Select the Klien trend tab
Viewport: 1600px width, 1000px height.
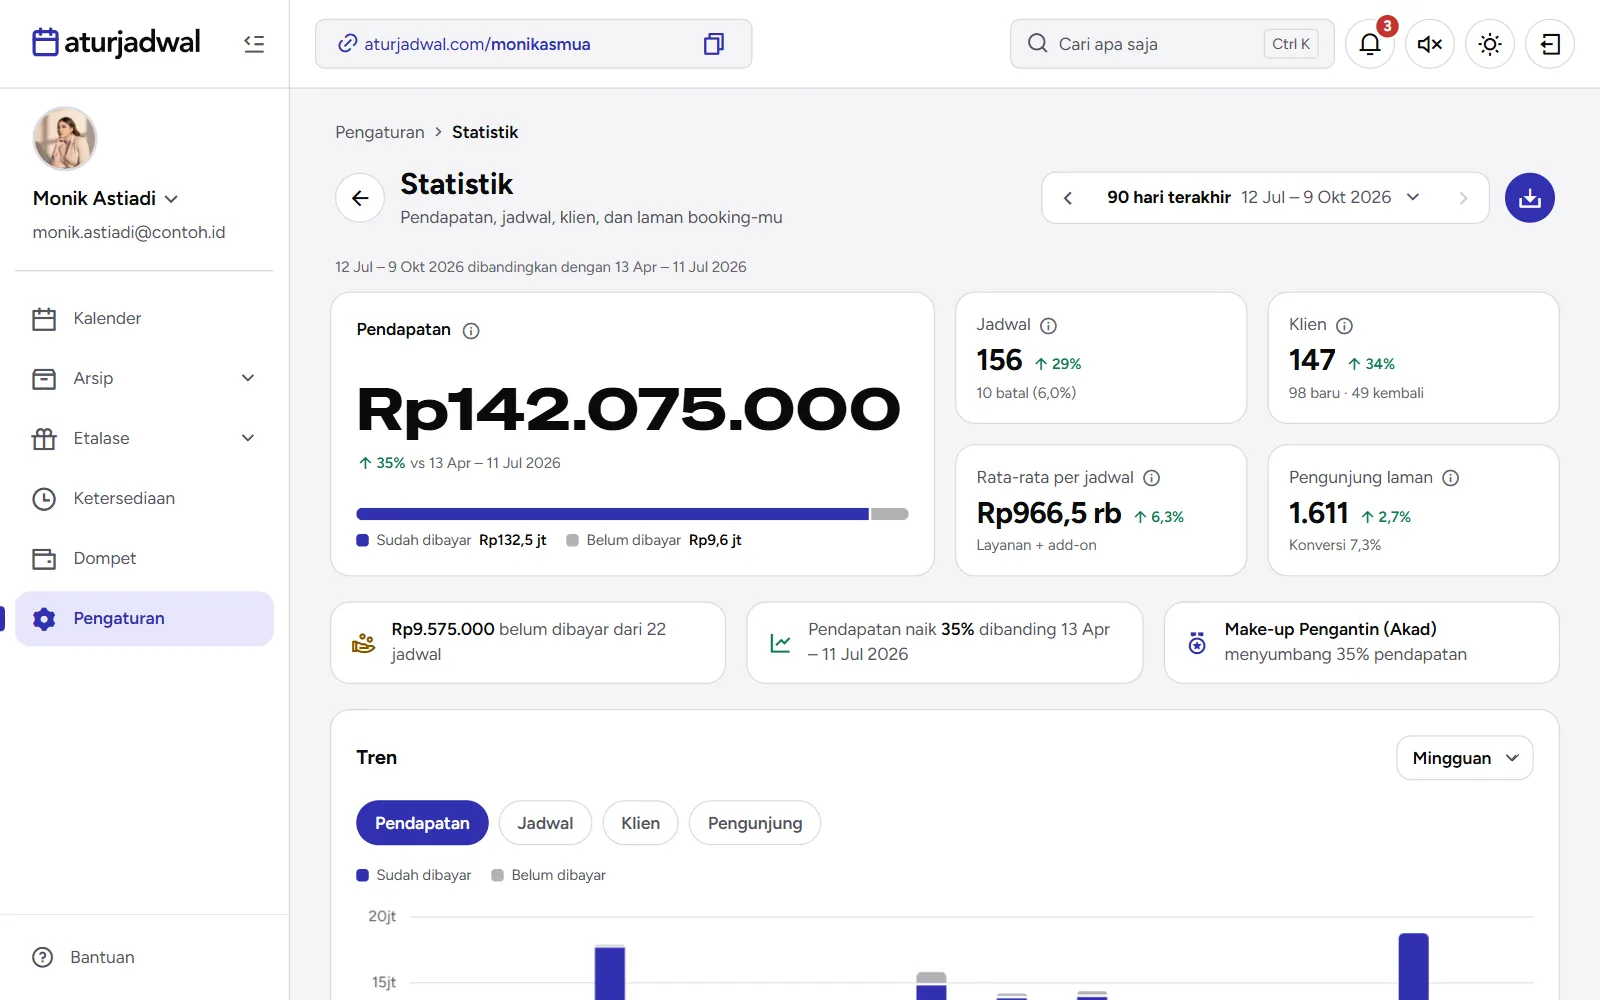(640, 823)
